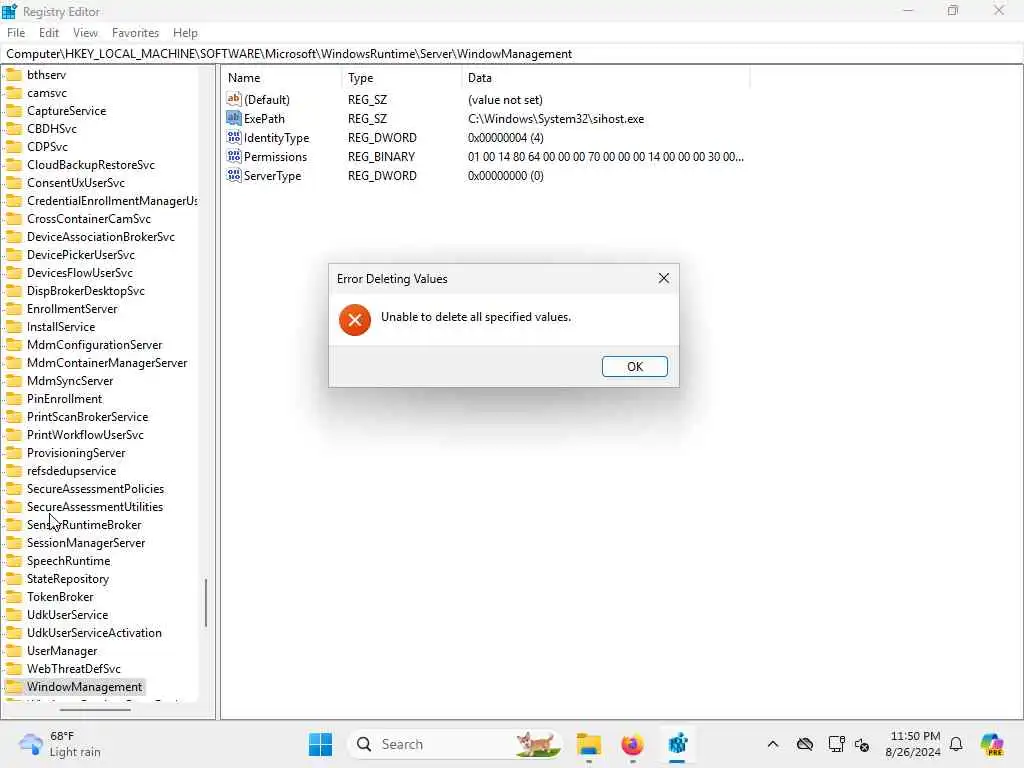The image size is (1024, 768).
Task: Select the DeviceAssociationBrokerSvc key
Action: tap(101, 236)
